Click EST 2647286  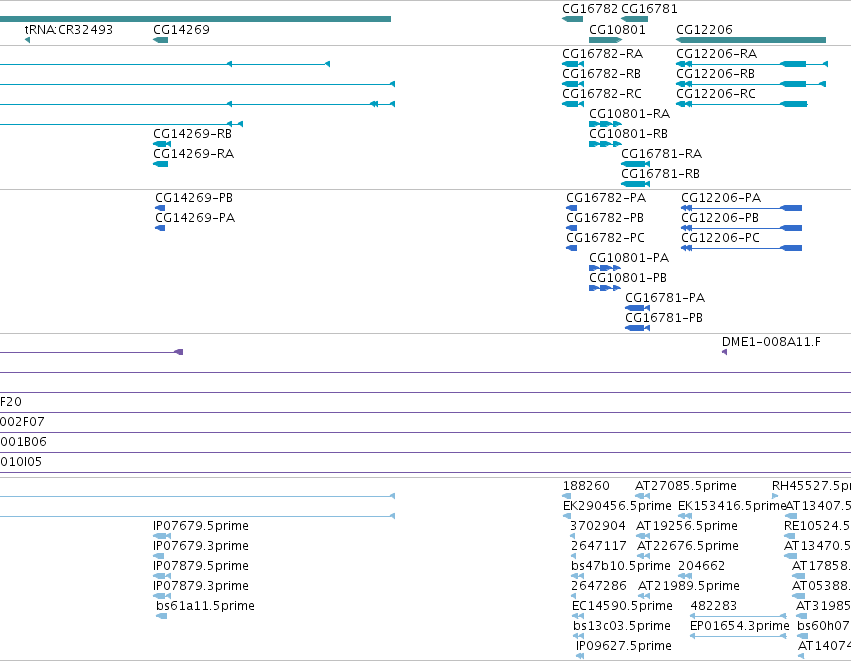point(599,587)
